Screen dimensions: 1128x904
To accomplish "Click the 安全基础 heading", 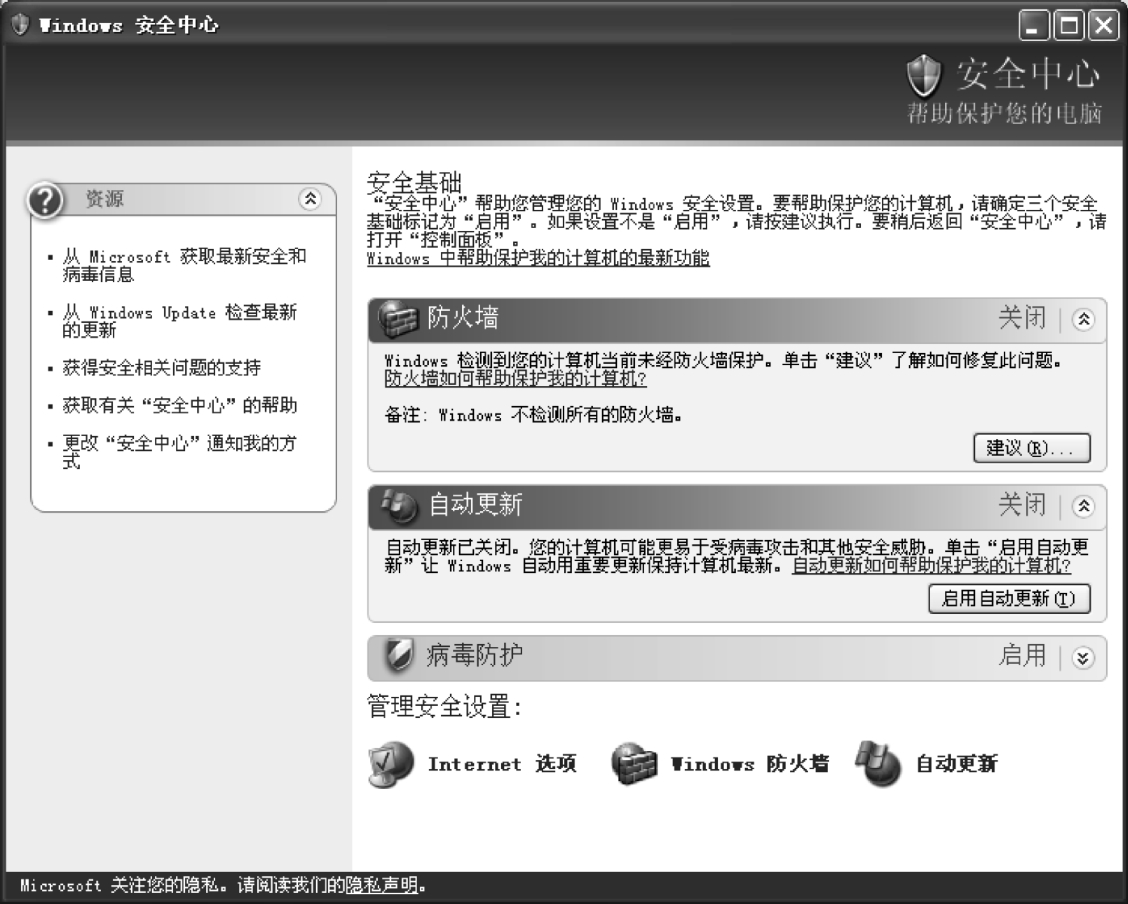I will (414, 182).
